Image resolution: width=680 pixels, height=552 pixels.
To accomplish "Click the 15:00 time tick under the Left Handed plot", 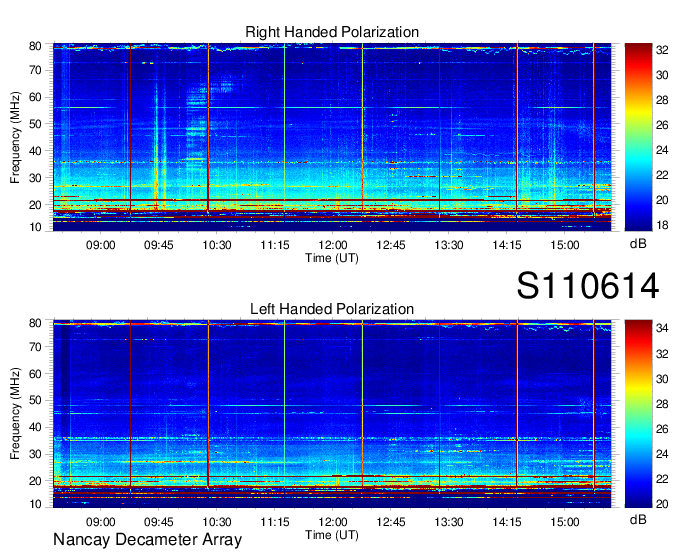I will 565,522.
